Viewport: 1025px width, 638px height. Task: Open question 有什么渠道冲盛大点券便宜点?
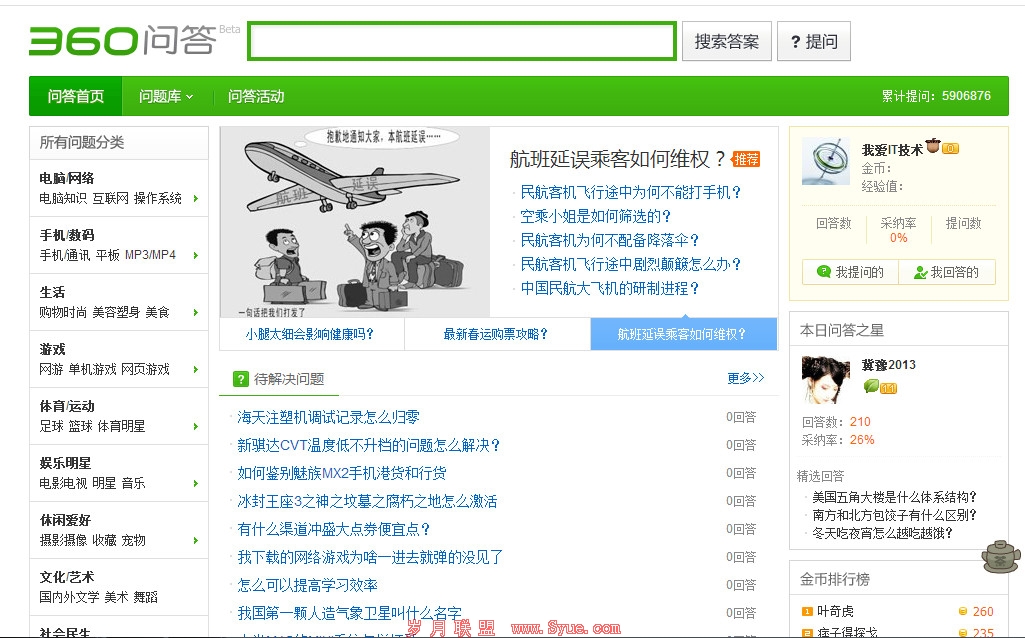[x=333, y=529]
